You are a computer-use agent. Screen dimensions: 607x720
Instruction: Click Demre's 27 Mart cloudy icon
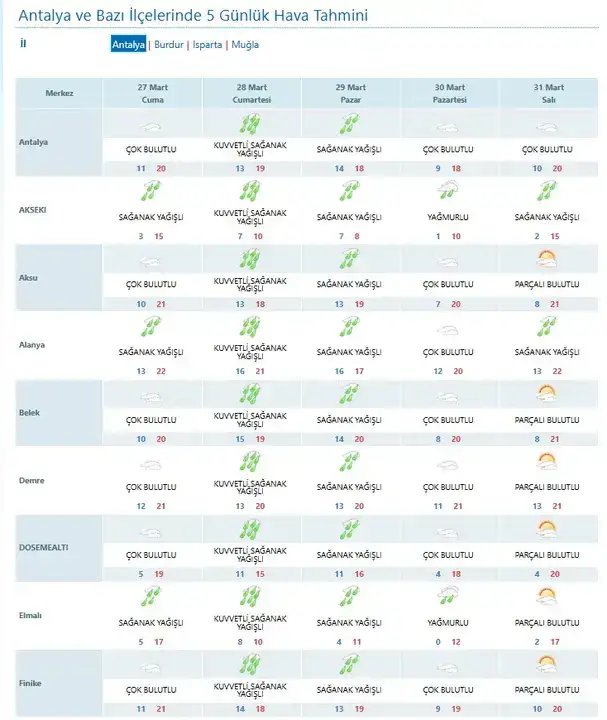[152, 463]
